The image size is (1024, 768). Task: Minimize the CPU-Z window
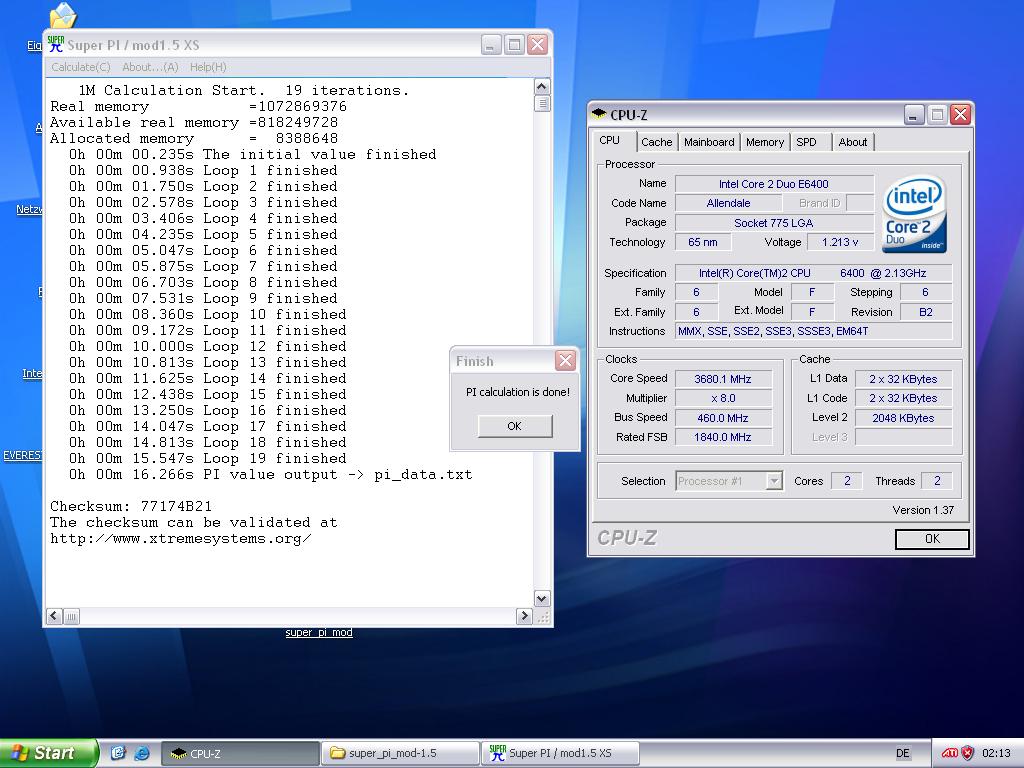(x=914, y=115)
